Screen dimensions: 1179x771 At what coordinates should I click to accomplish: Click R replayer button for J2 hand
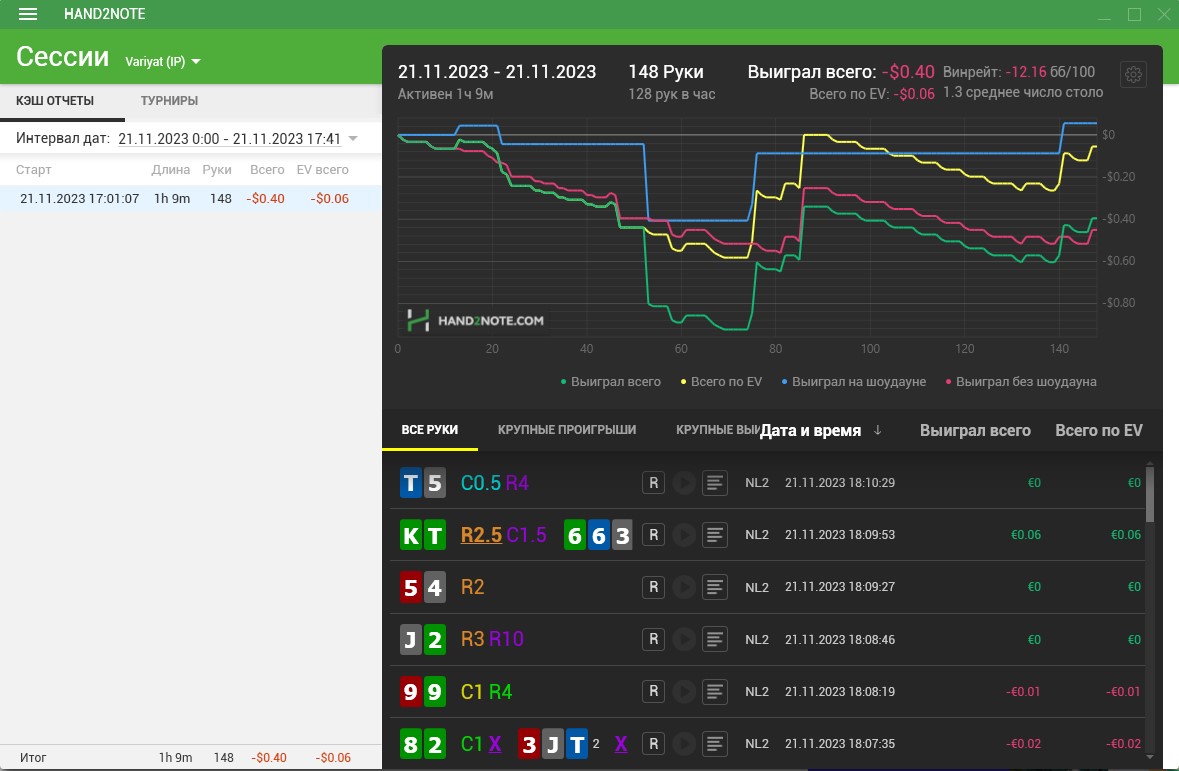(x=653, y=639)
